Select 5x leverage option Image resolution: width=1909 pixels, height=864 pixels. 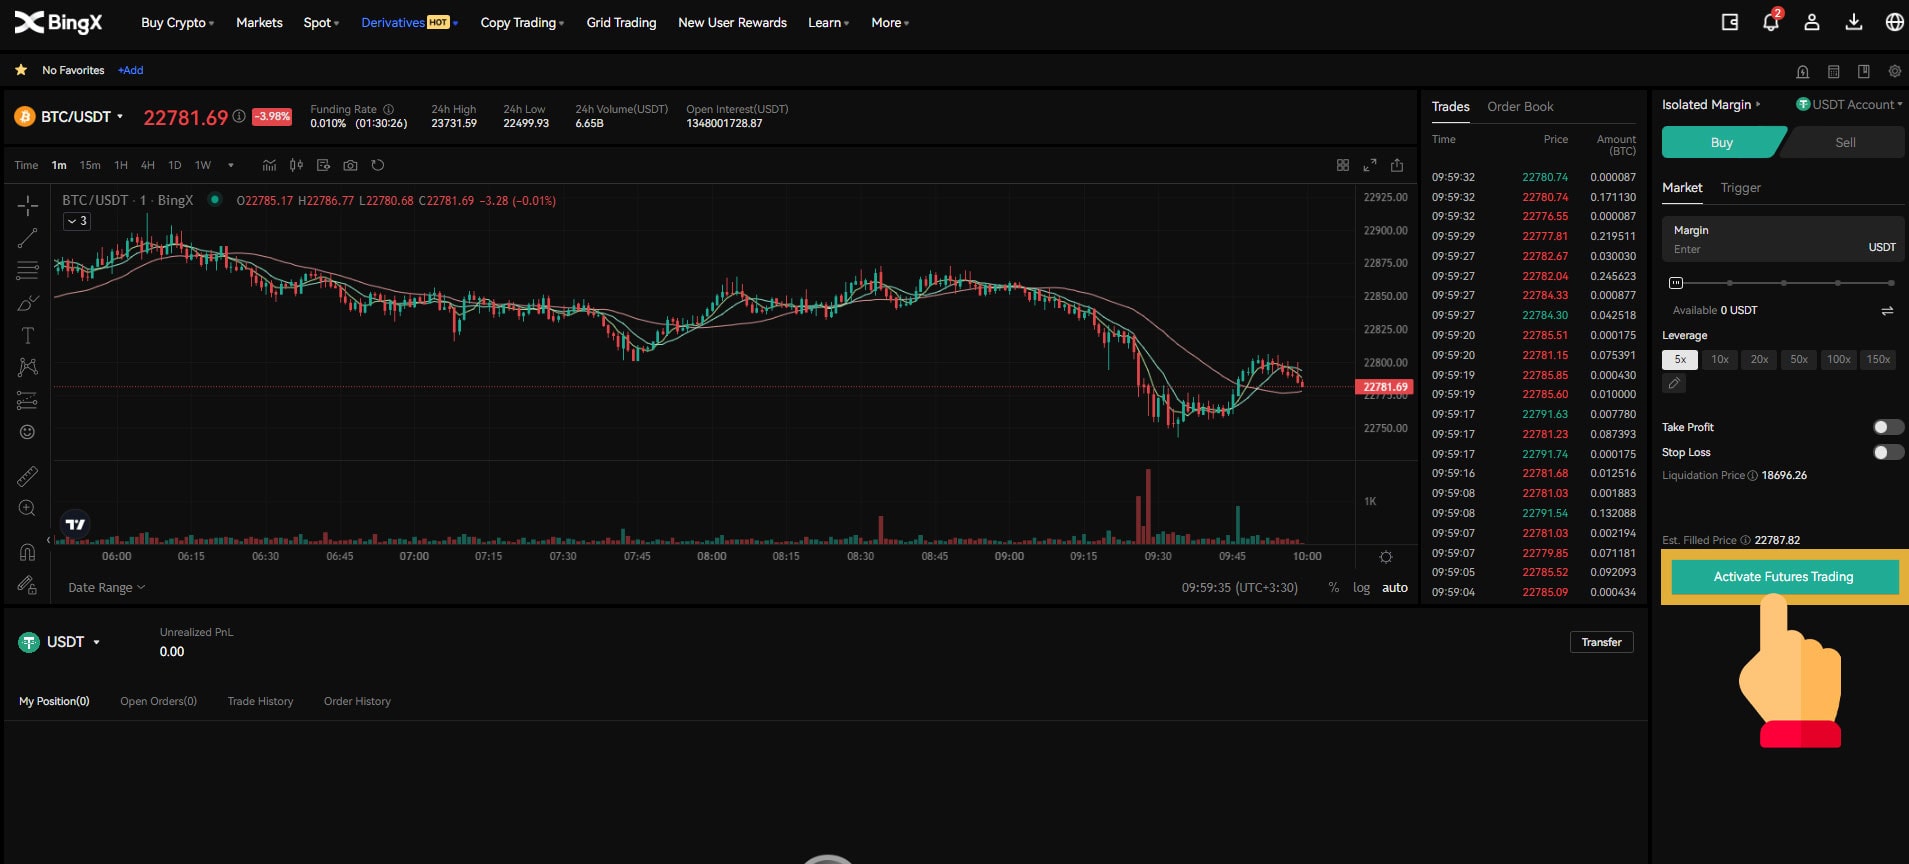click(1680, 359)
